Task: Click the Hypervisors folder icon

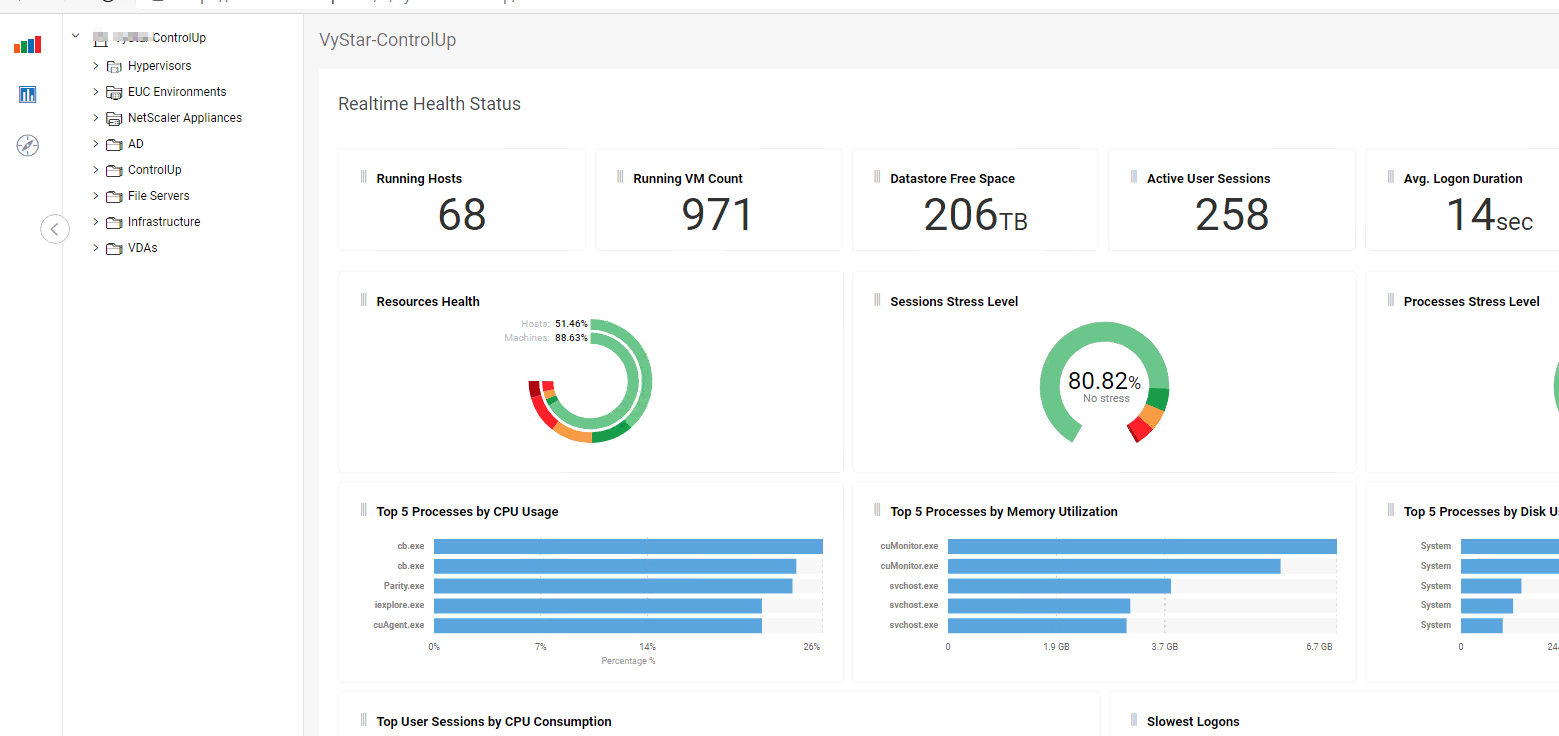Action: click(x=114, y=66)
